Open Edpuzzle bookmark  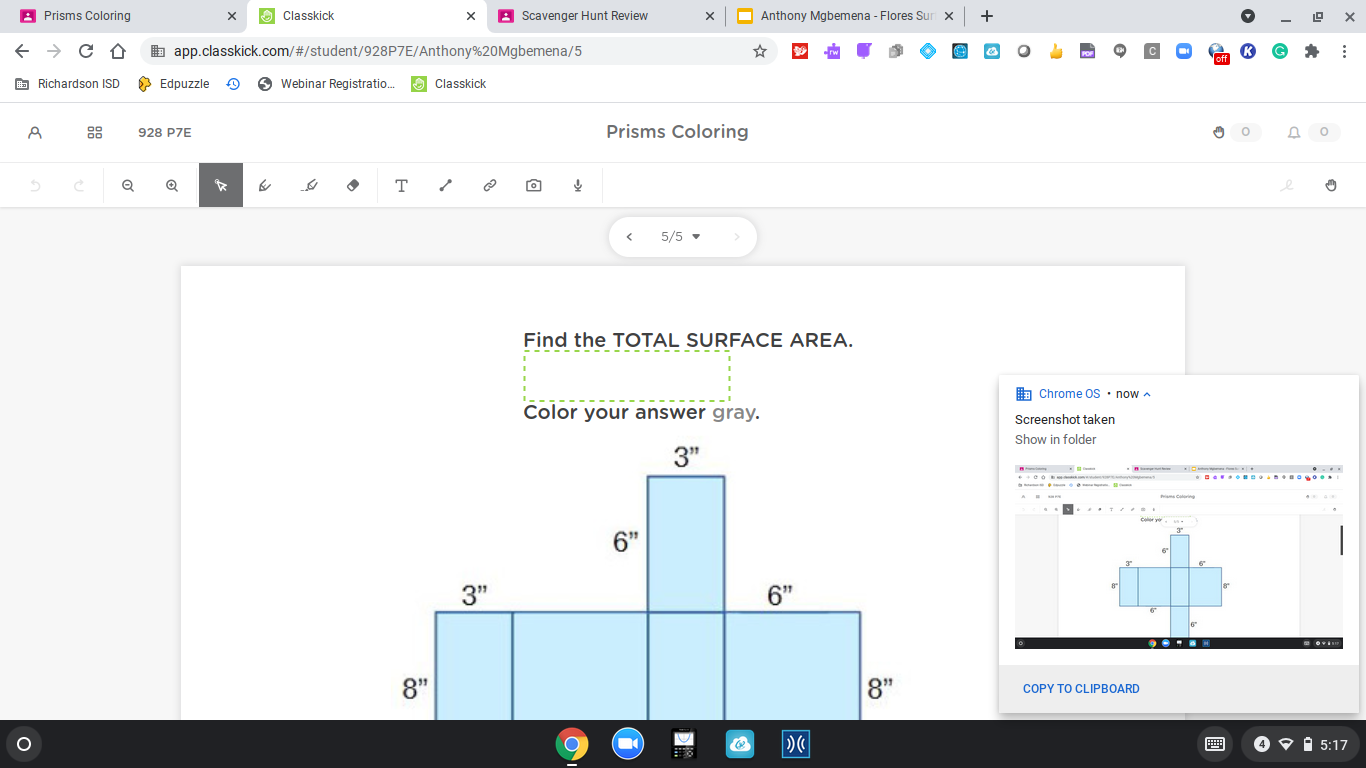(174, 84)
